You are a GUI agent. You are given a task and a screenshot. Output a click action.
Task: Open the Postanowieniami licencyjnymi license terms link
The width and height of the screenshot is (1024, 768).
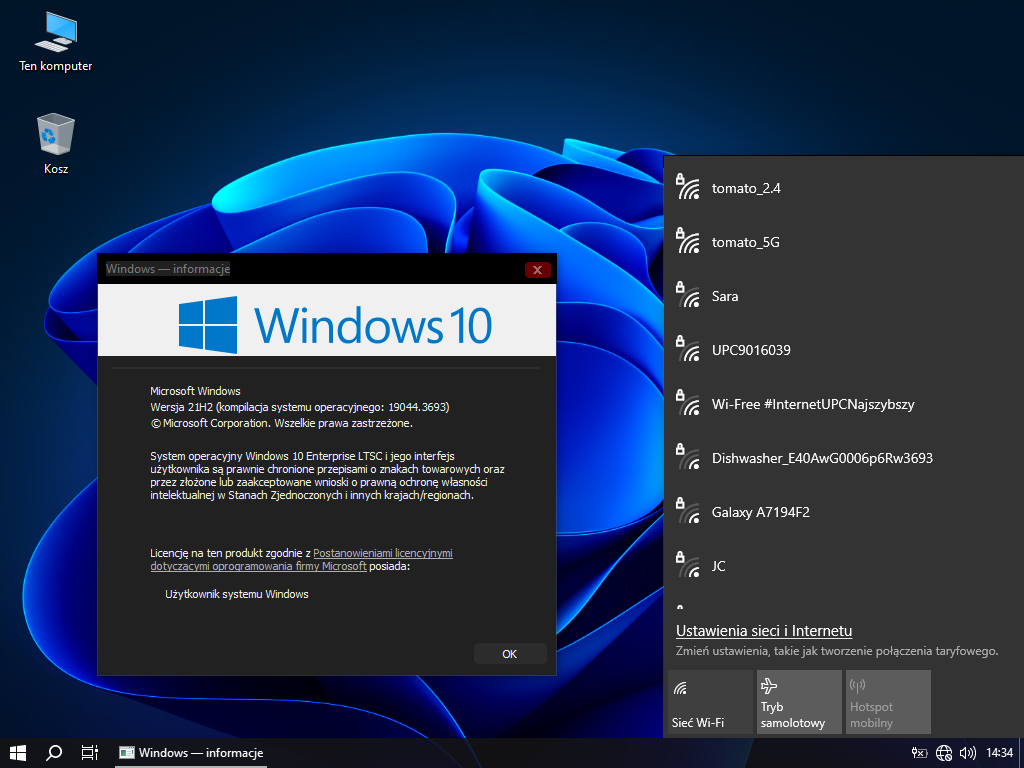pos(382,552)
